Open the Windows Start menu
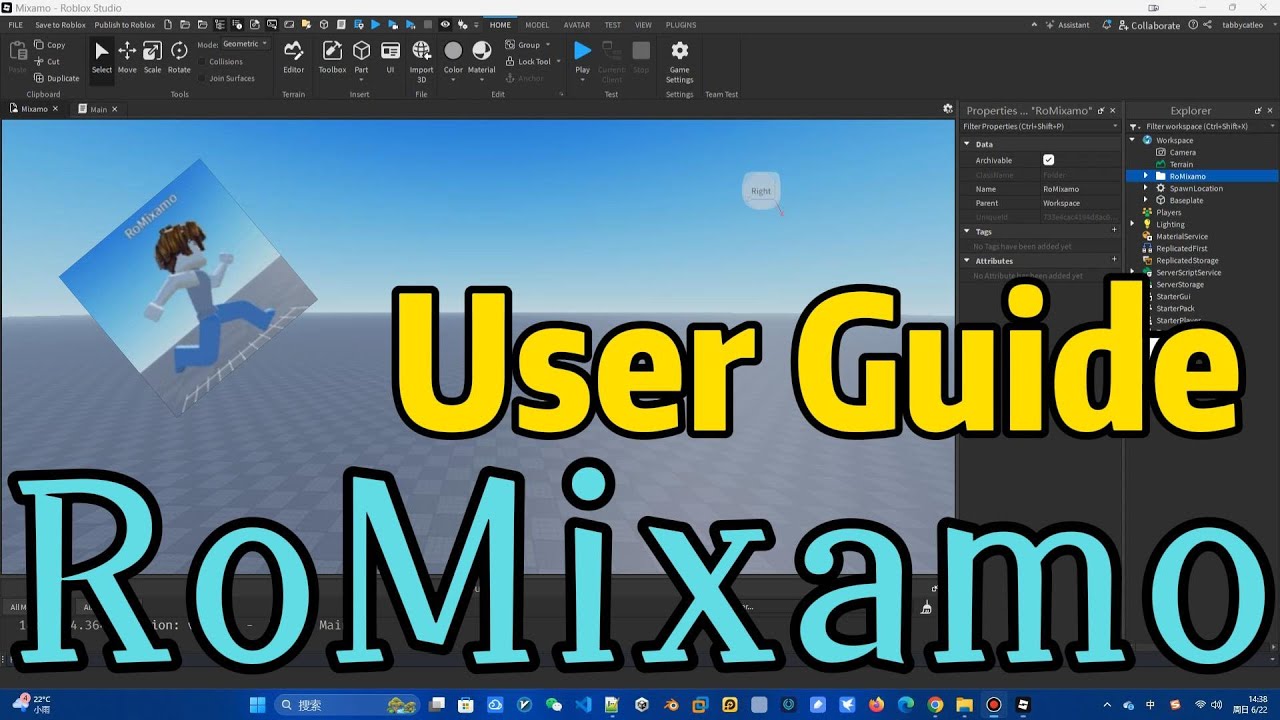 pos(257,705)
